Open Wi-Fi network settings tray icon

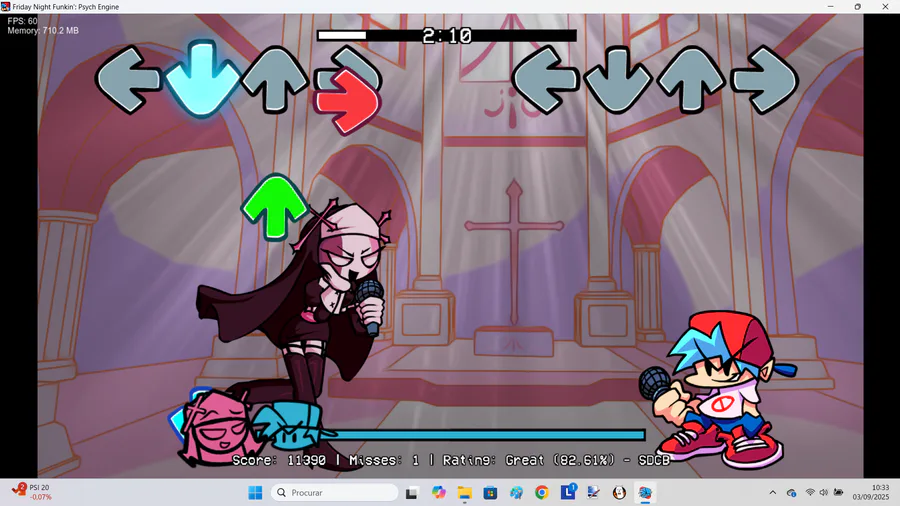810,492
